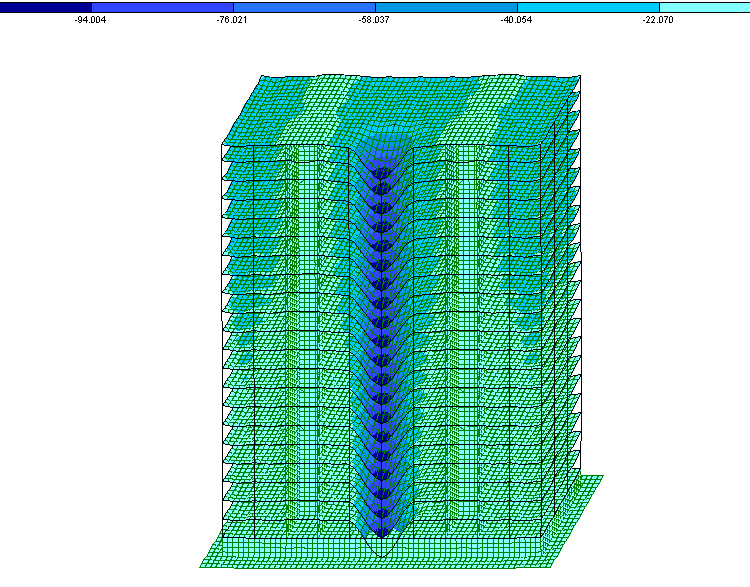The image size is (750, 587).
Task: Pick the legend band between -76.021 and -58.037
Action: (303, 6)
